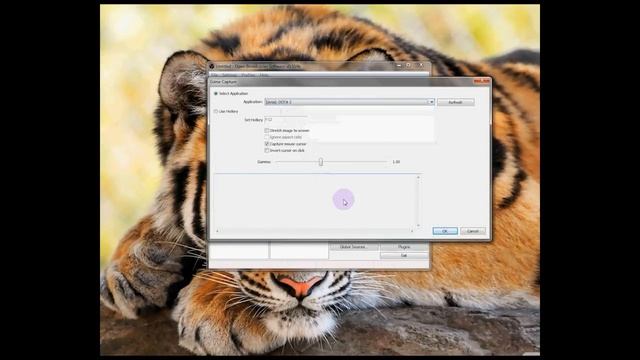Click Plugins button in OBS window
Screen dimensions: 640x360
[x=404, y=247]
